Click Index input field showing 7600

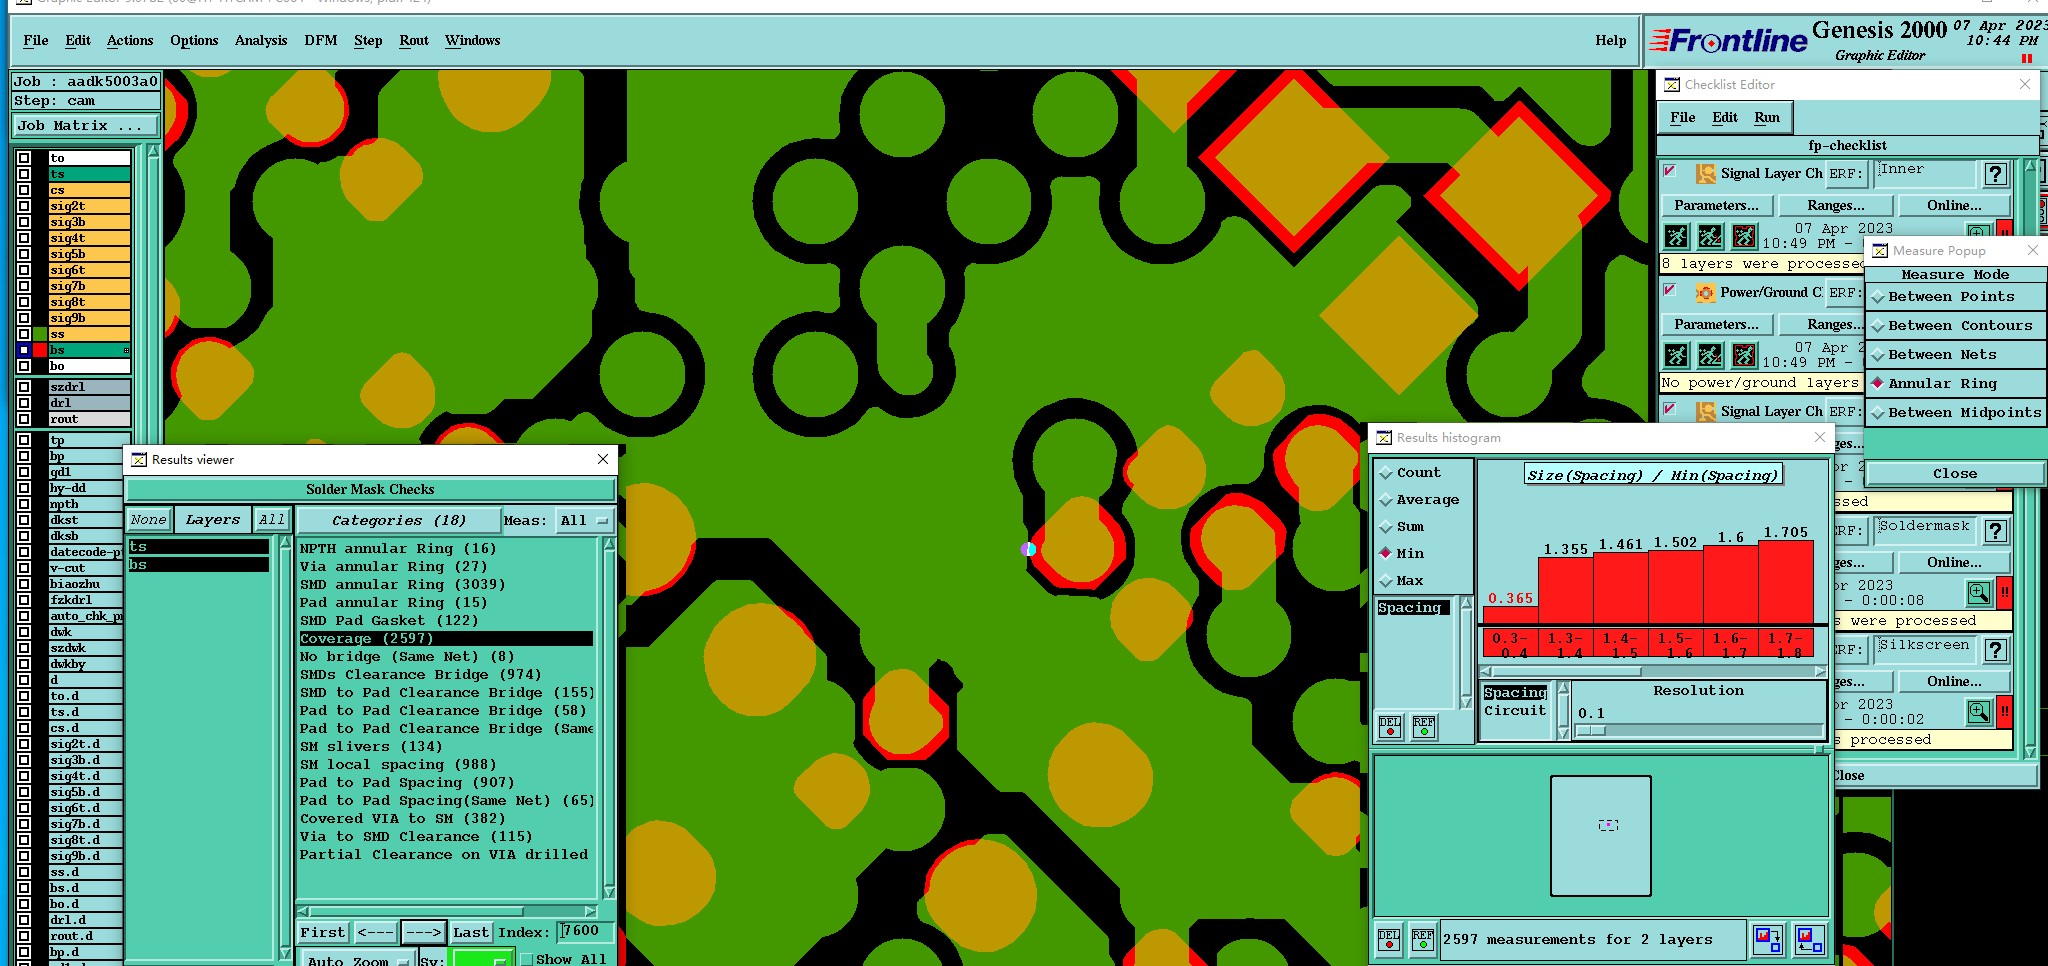coord(584,931)
